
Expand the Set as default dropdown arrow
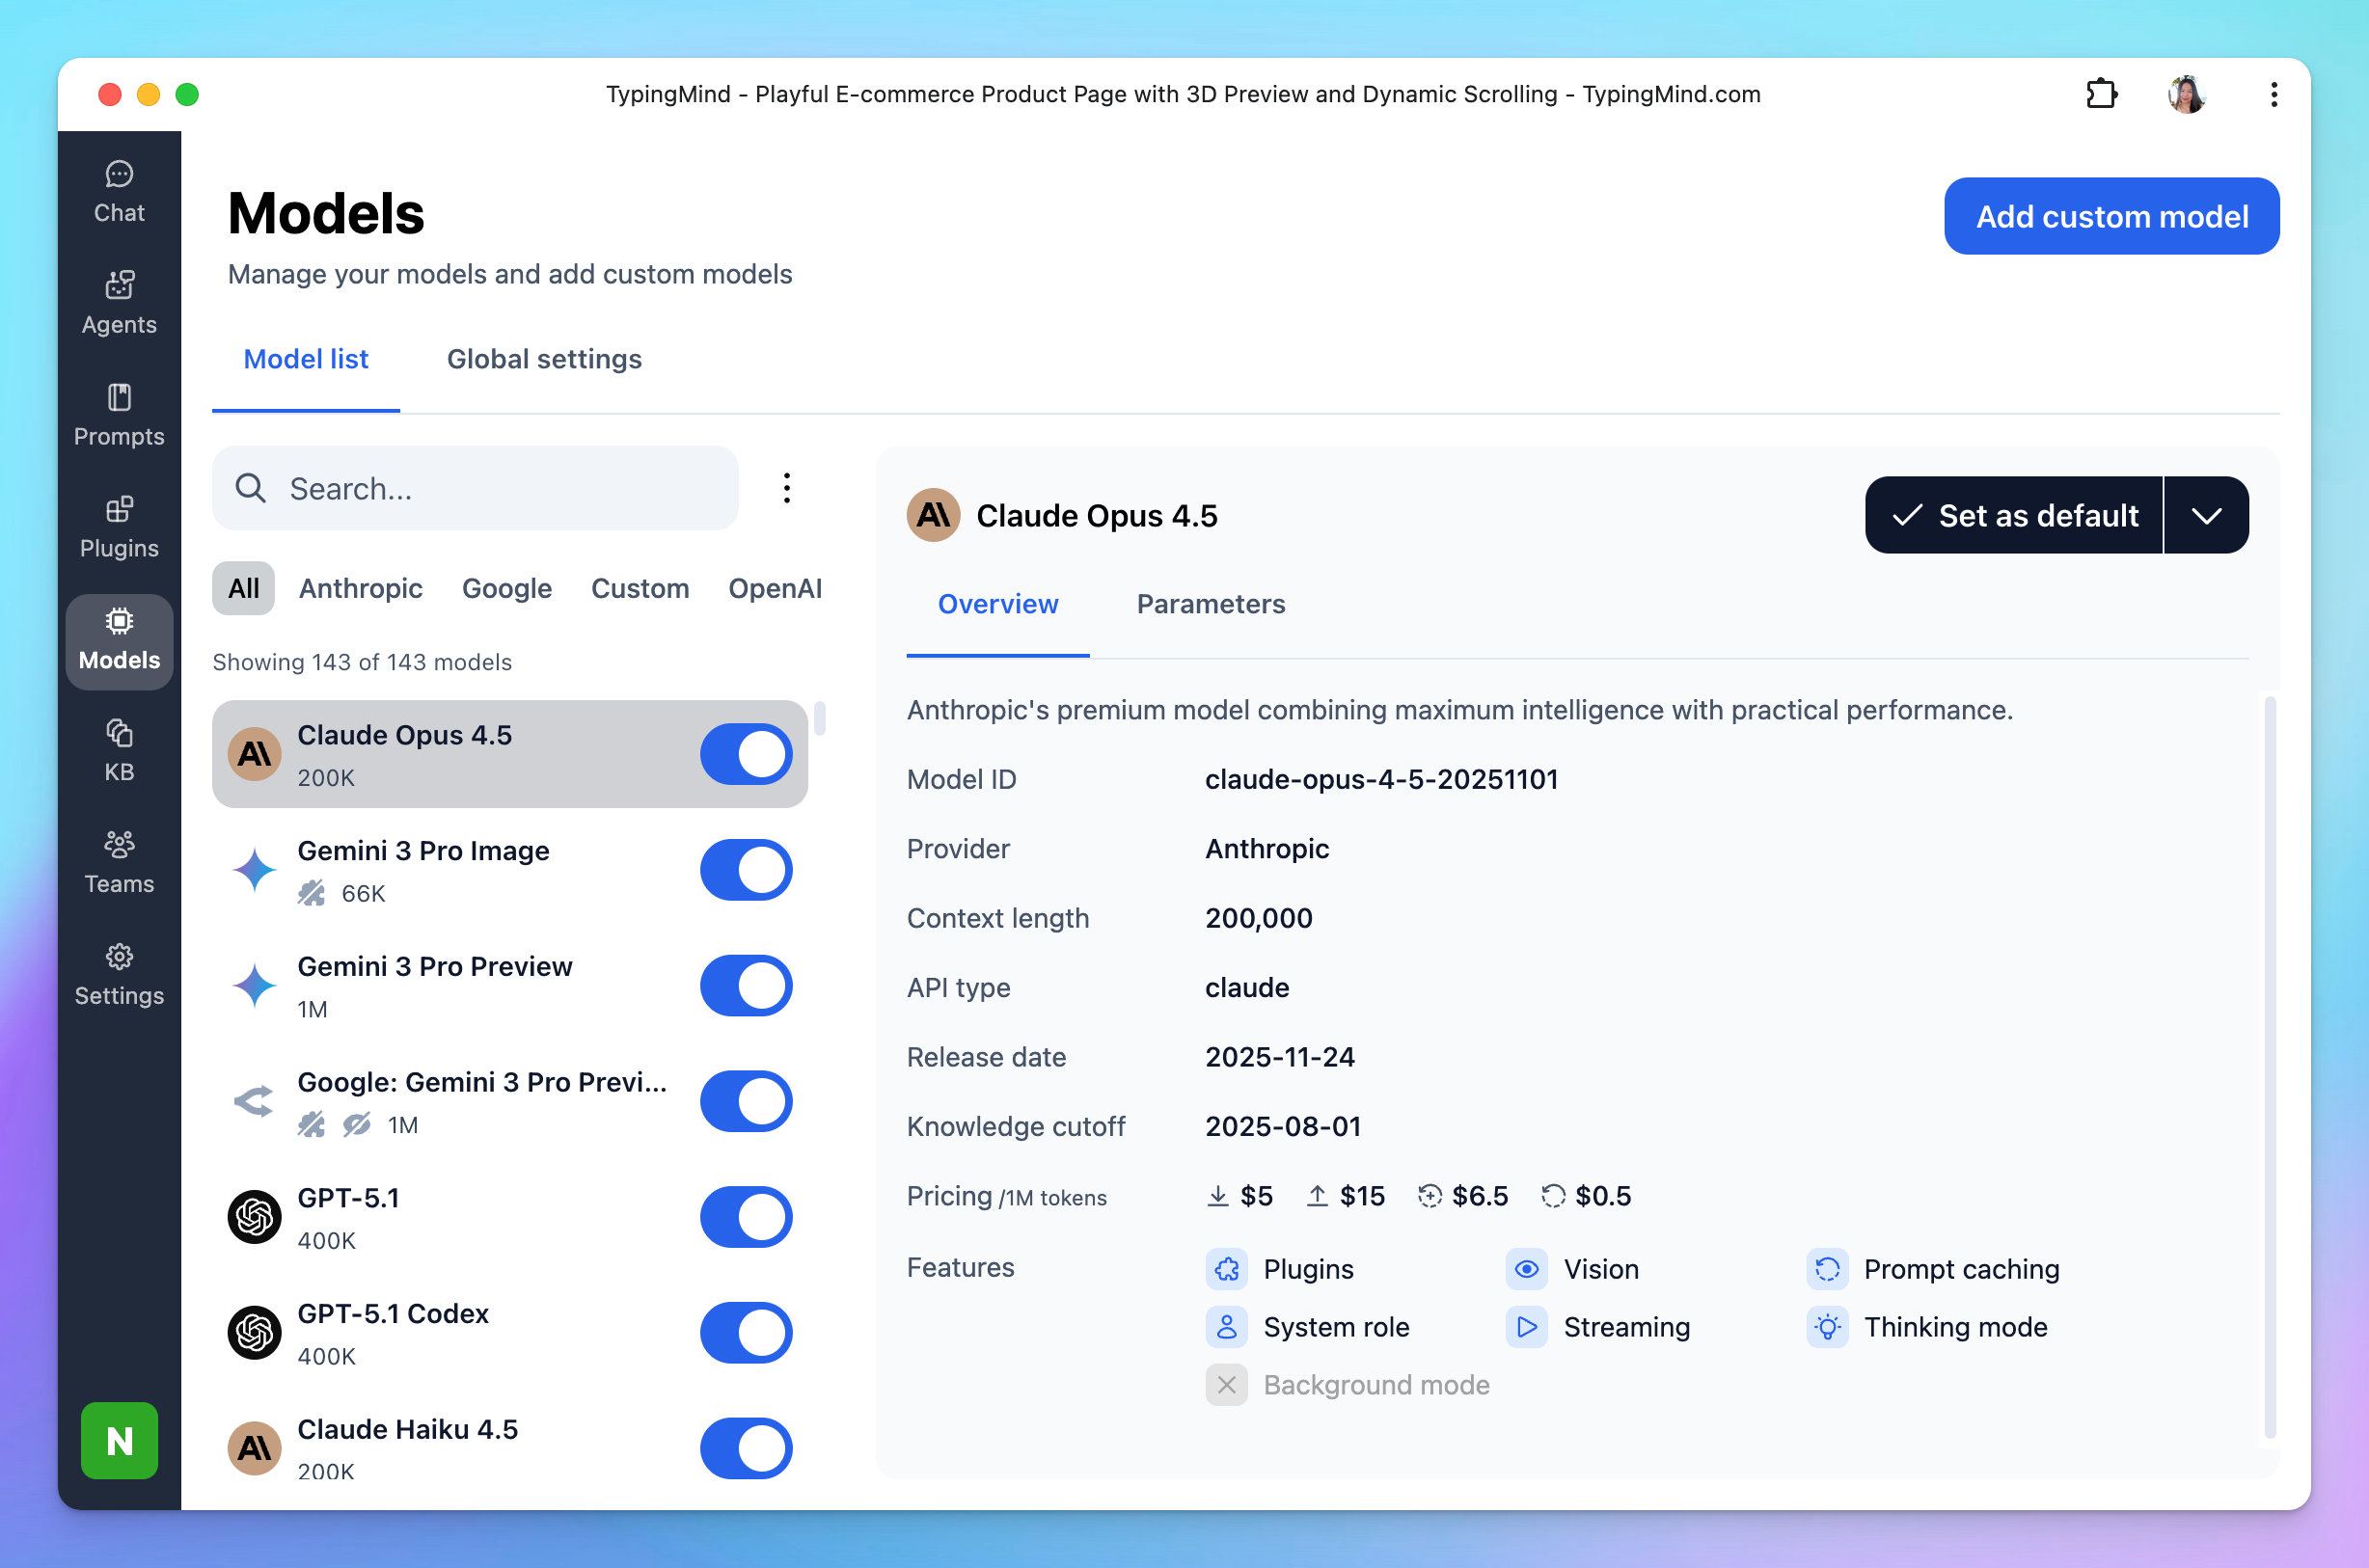coord(2206,515)
